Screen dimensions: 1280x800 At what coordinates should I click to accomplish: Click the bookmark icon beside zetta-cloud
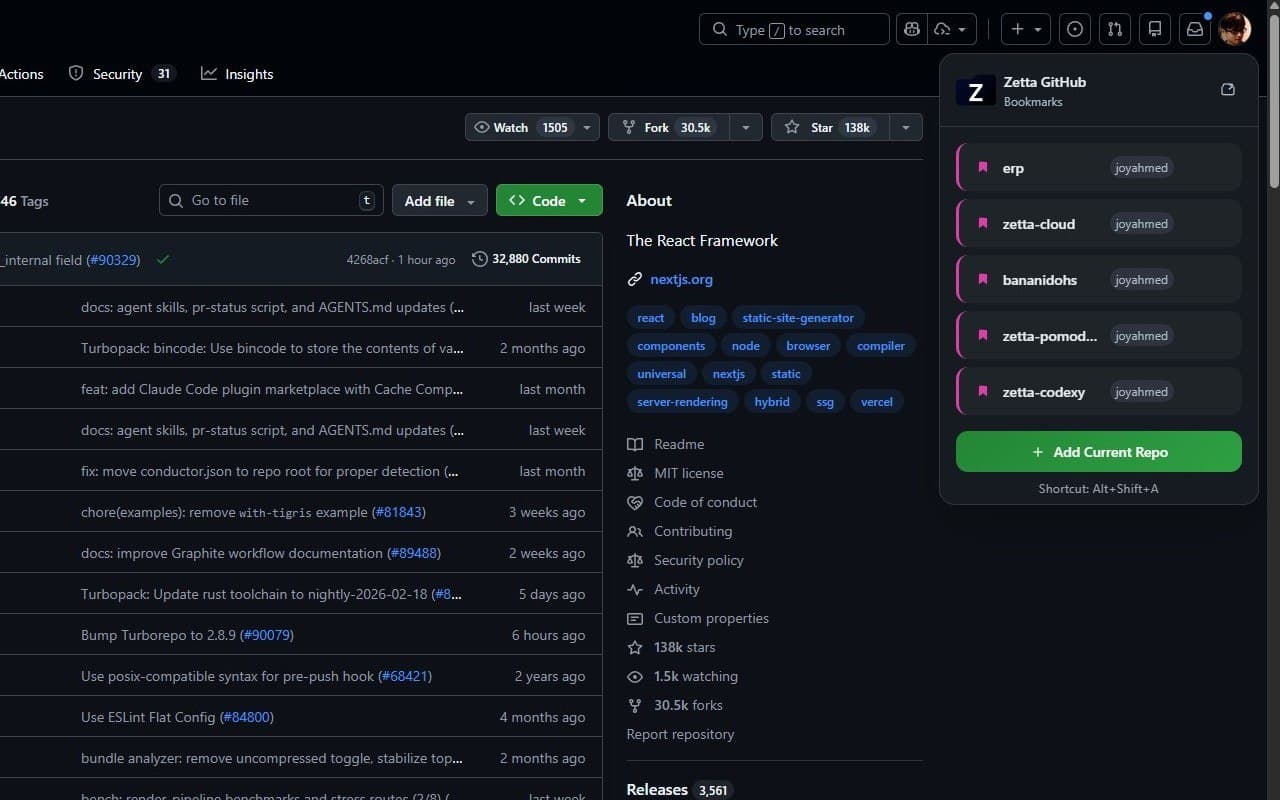coord(983,224)
